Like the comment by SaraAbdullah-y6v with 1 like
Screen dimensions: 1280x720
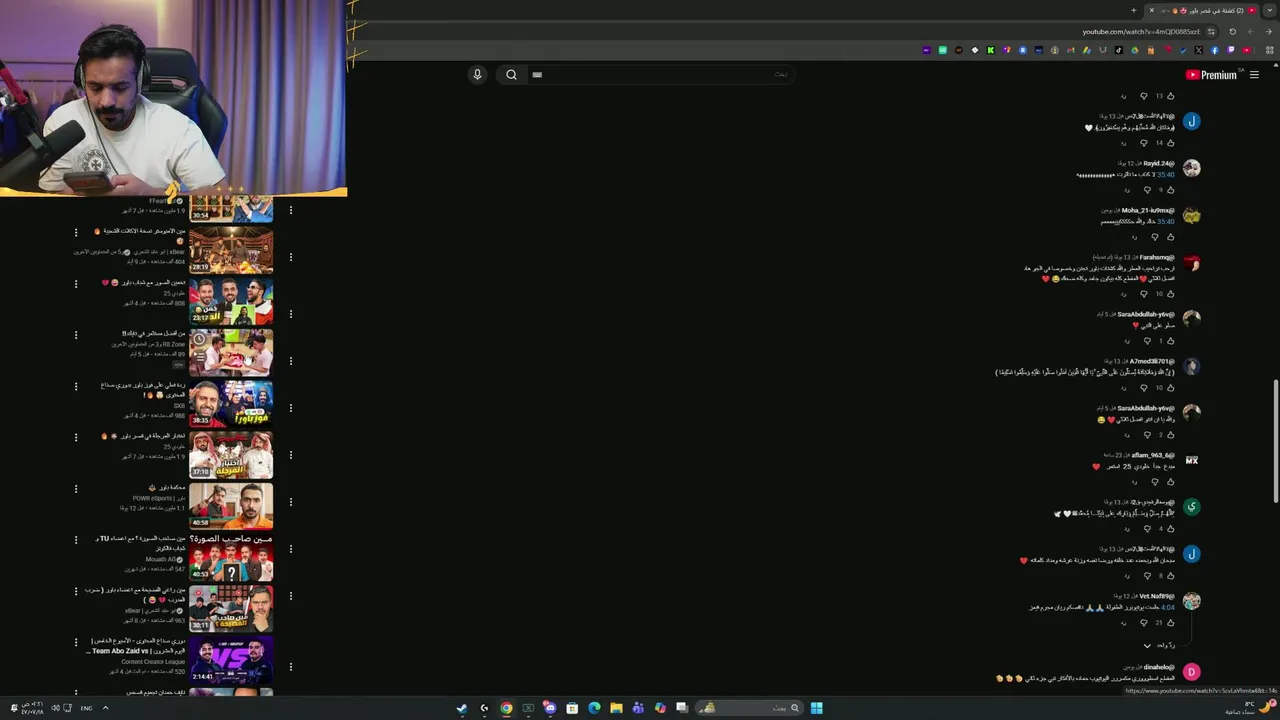tap(1170, 341)
